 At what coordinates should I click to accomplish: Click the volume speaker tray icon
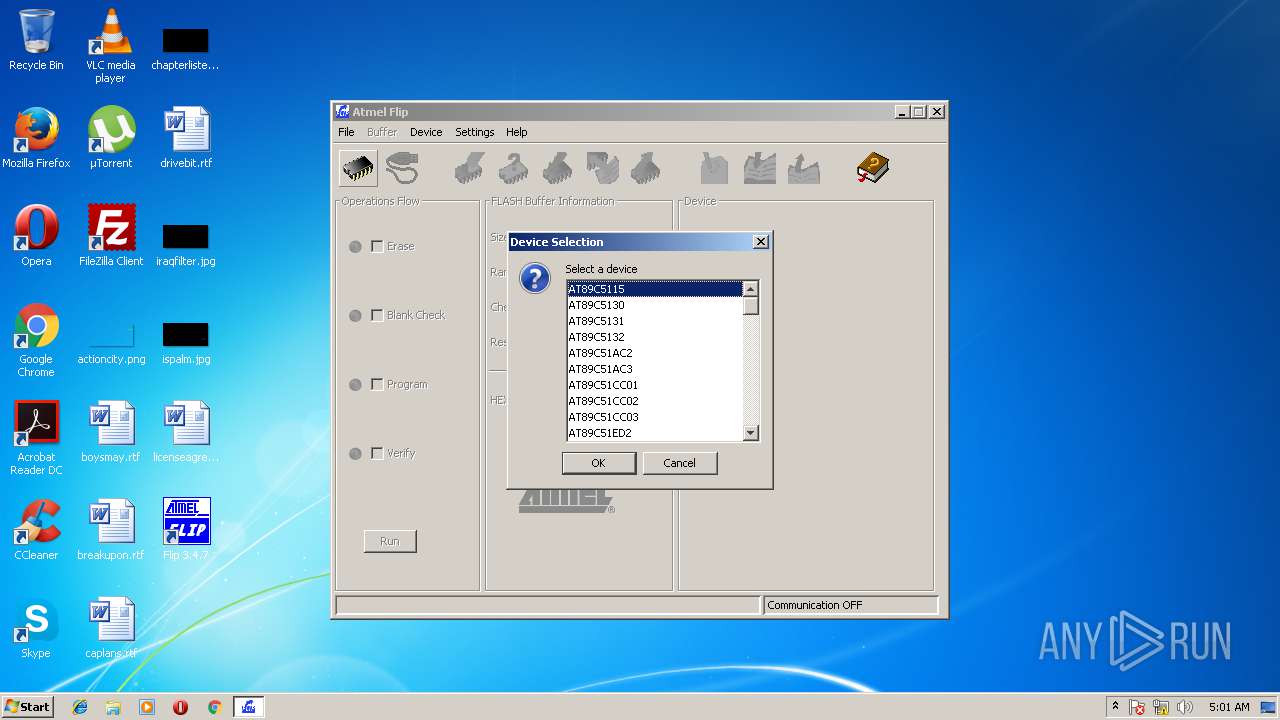tap(1185, 707)
